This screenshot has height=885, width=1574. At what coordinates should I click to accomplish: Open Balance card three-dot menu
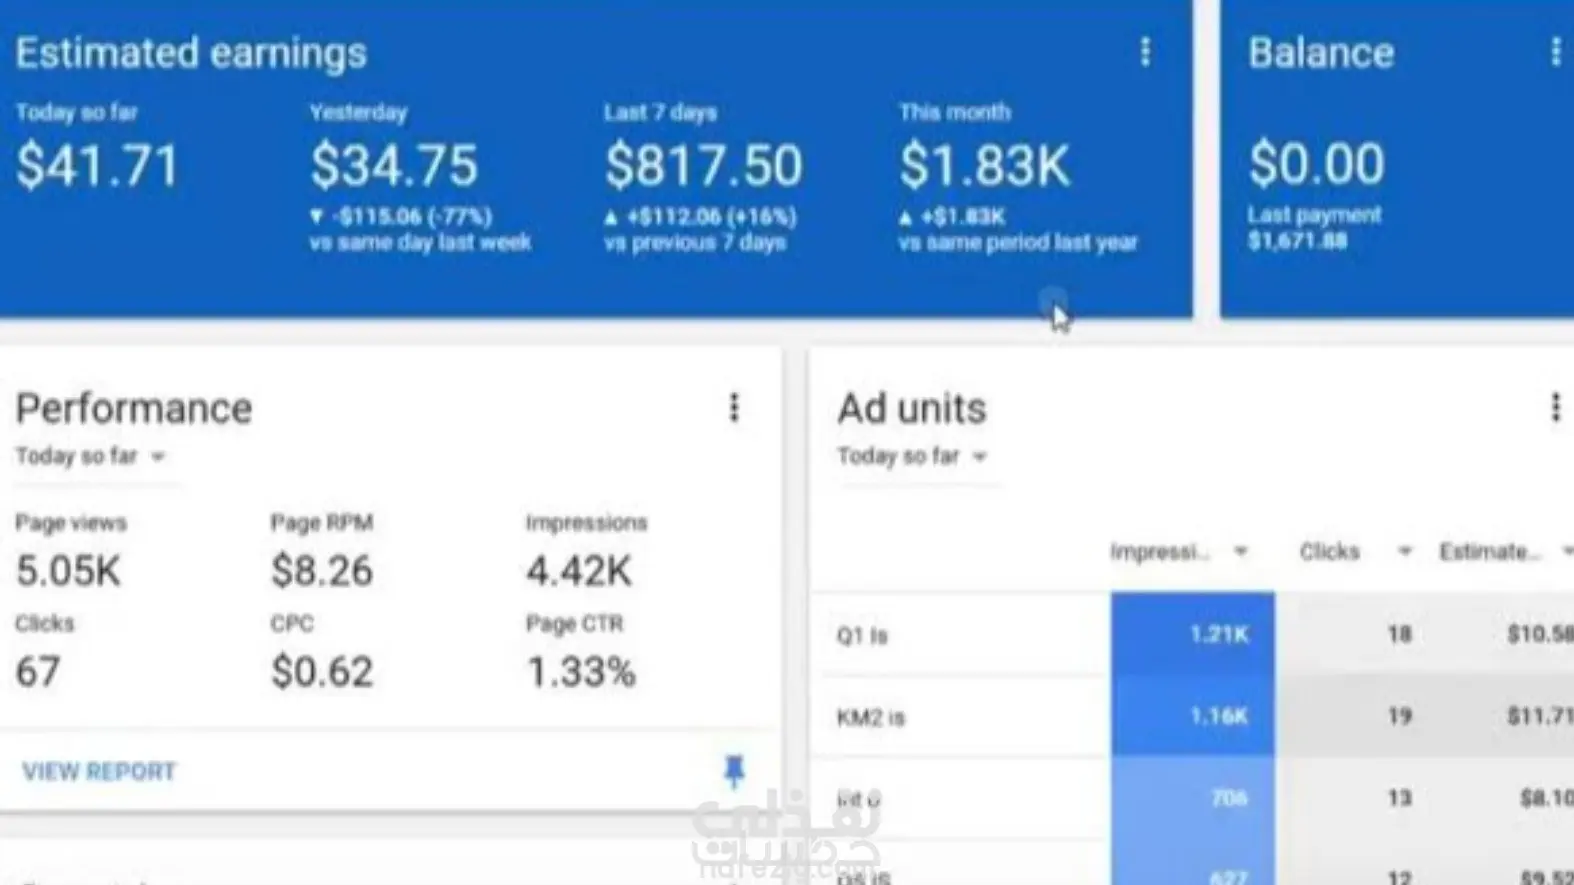[x=1555, y=52]
